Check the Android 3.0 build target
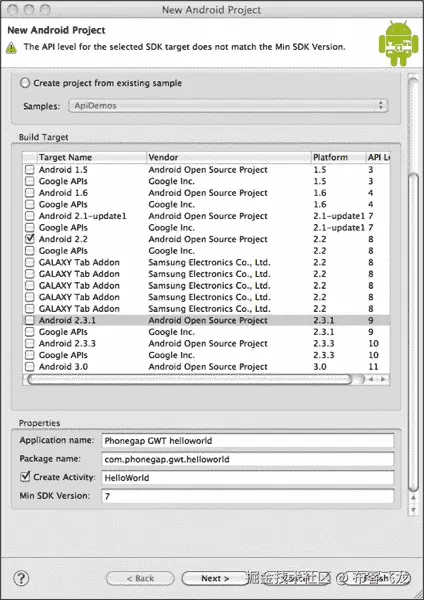Viewport: 424px width, 600px height. [x=29, y=367]
